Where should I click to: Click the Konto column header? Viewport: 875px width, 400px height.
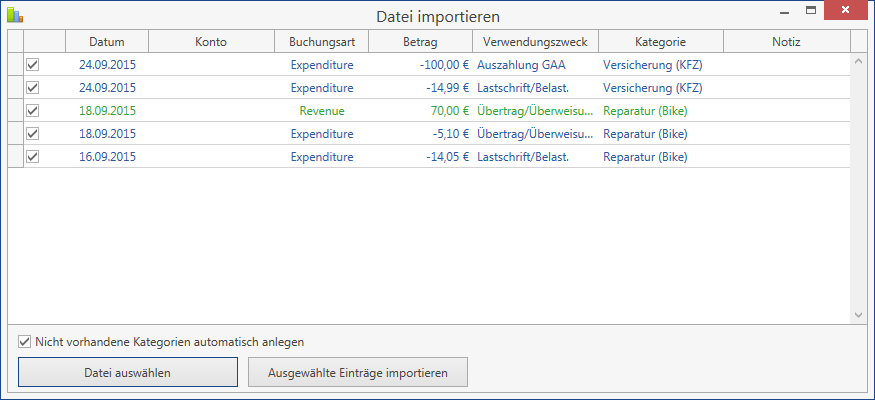[211, 42]
